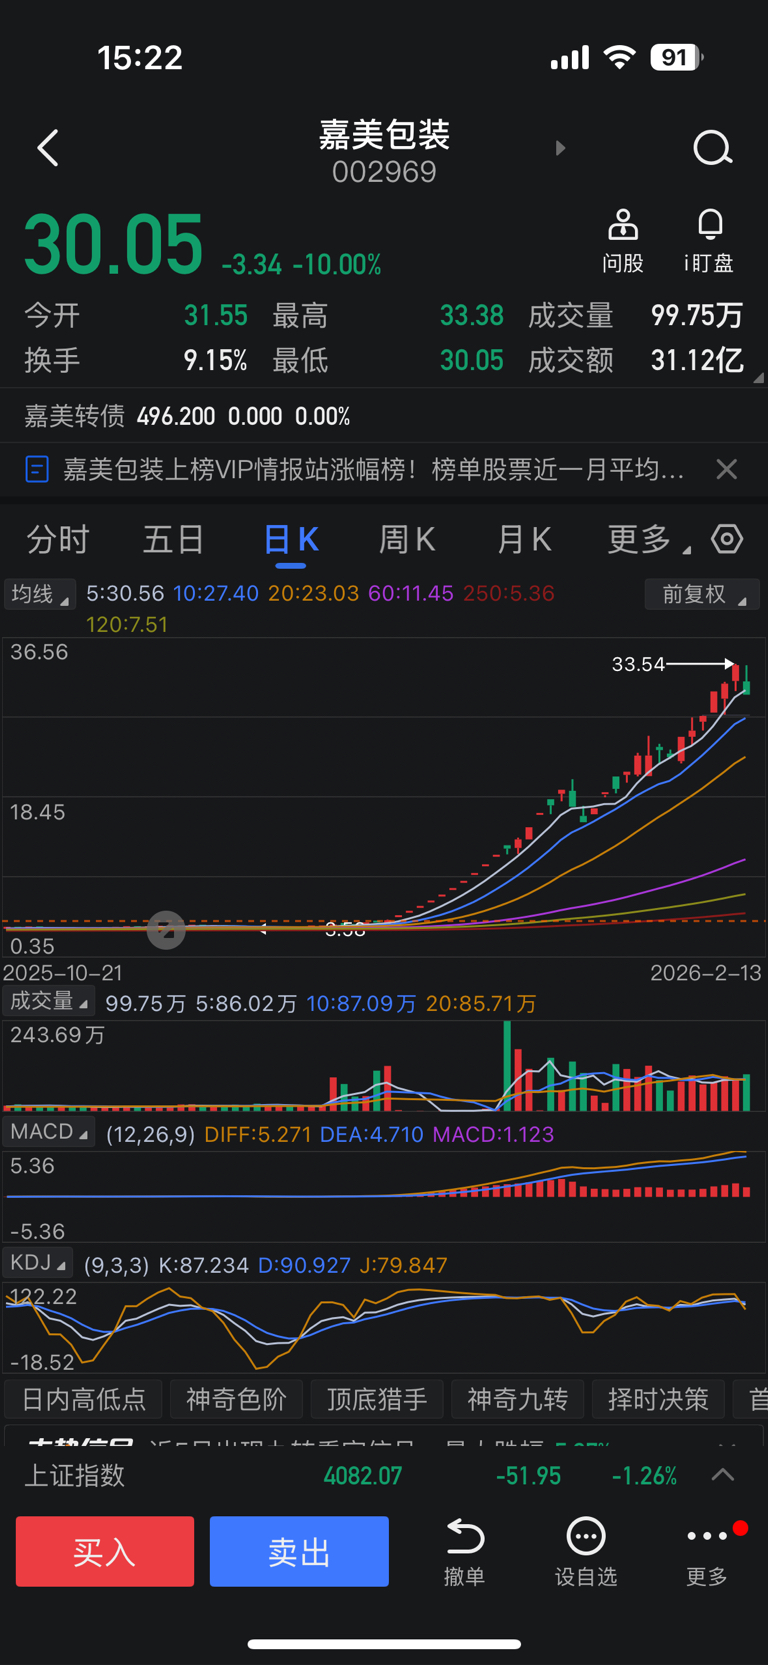This screenshot has height=1665, width=769.
Task: Expand the 上证指数 index bar chevron
Action: coord(723,1475)
